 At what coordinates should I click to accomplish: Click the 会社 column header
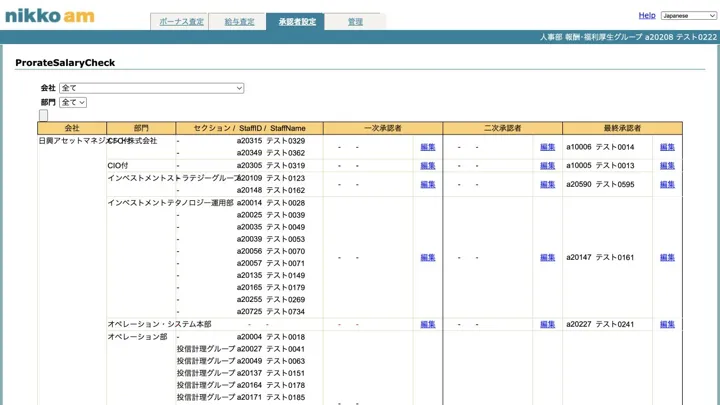coord(72,128)
